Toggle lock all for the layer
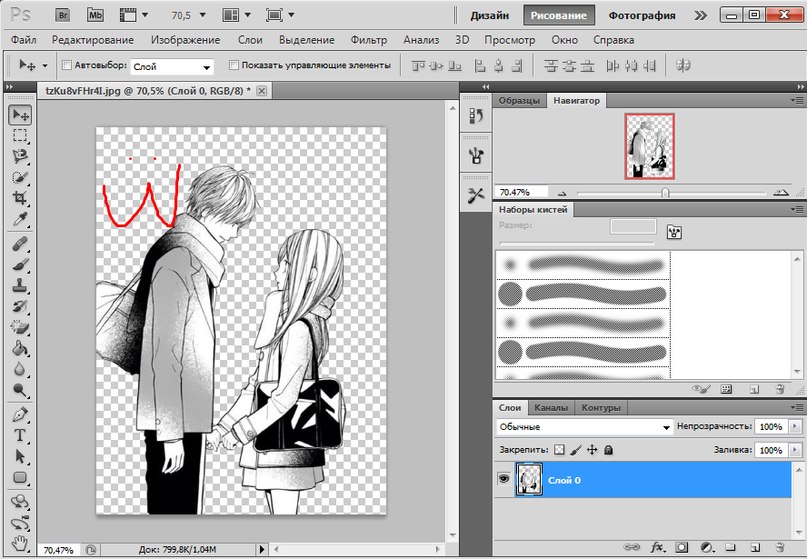Image resolution: width=807 pixels, height=559 pixels. point(608,450)
